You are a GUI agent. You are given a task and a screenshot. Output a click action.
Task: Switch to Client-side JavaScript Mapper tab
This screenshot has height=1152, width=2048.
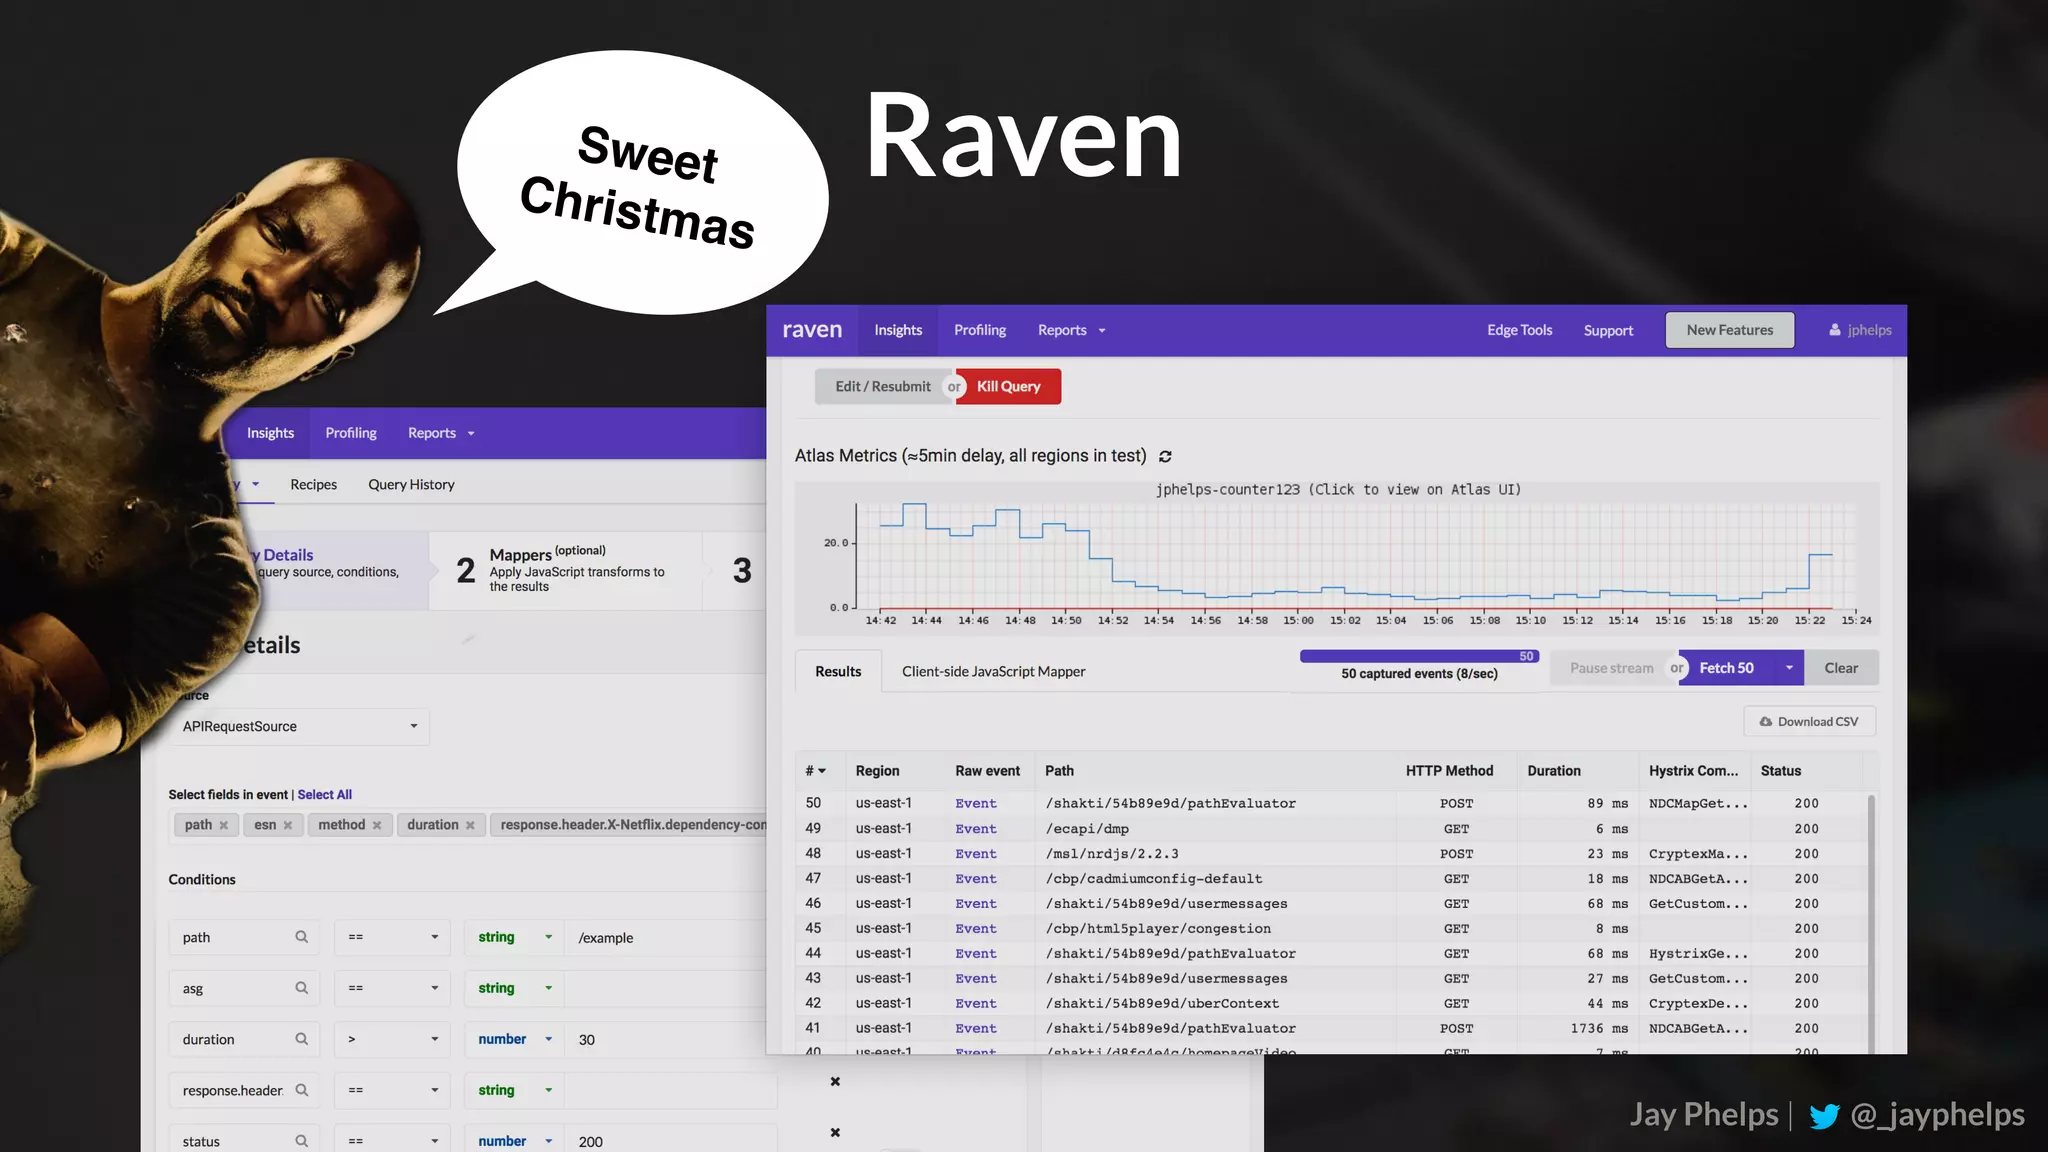tap(993, 671)
